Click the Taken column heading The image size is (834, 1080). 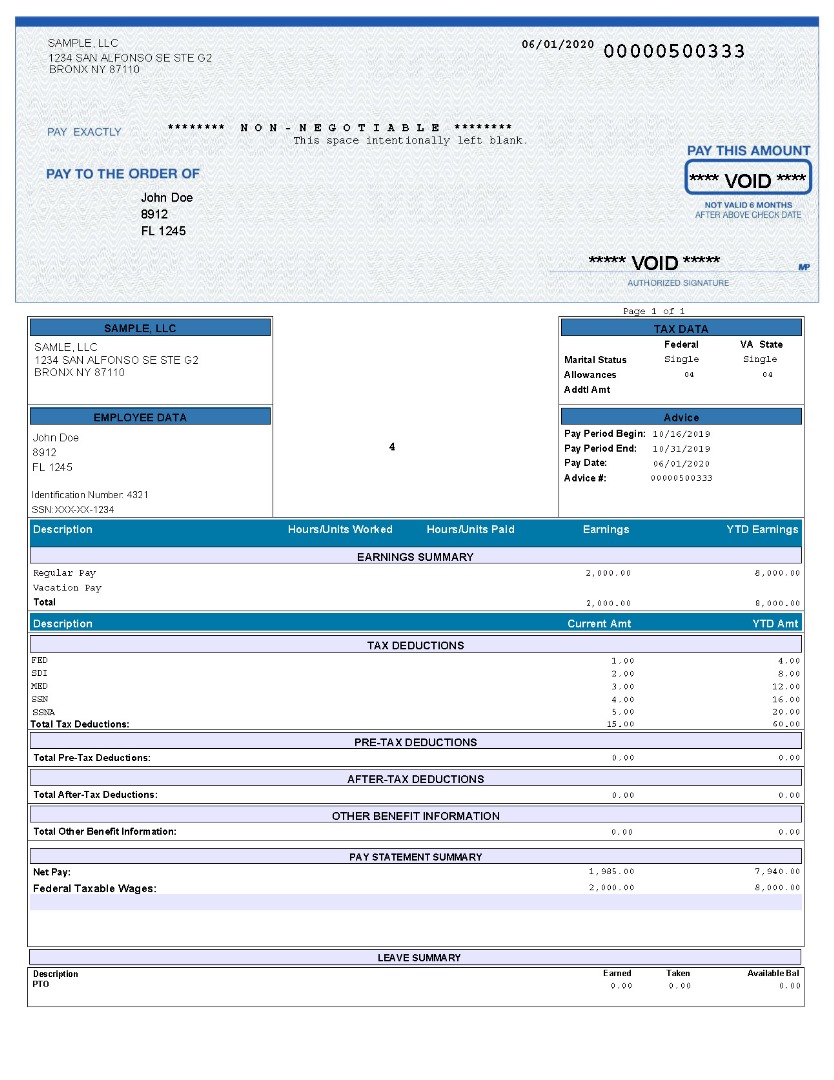pos(678,973)
